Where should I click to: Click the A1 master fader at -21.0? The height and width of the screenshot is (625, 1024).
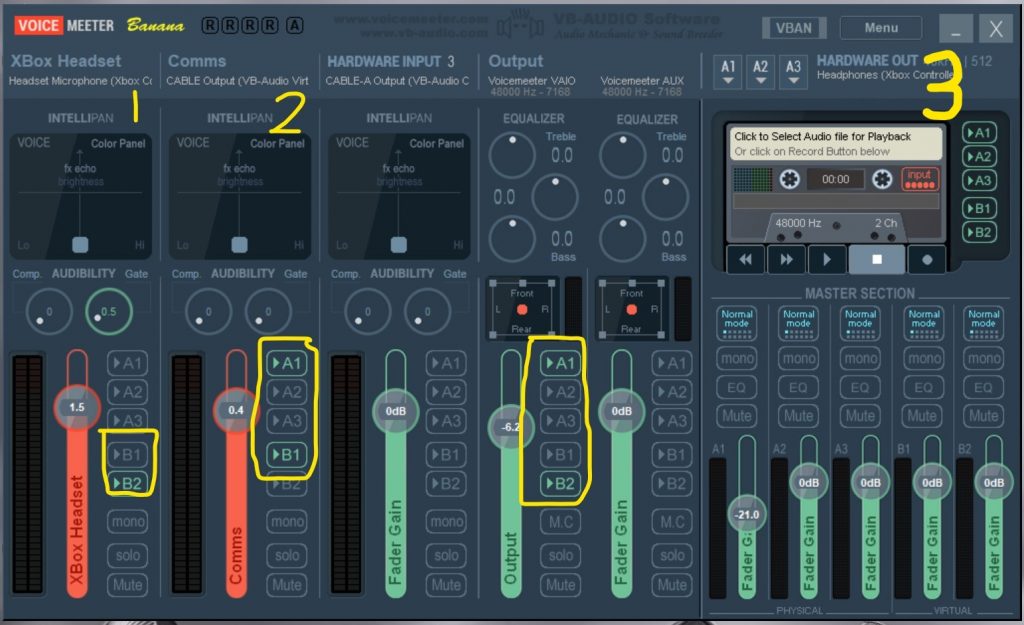(x=747, y=515)
